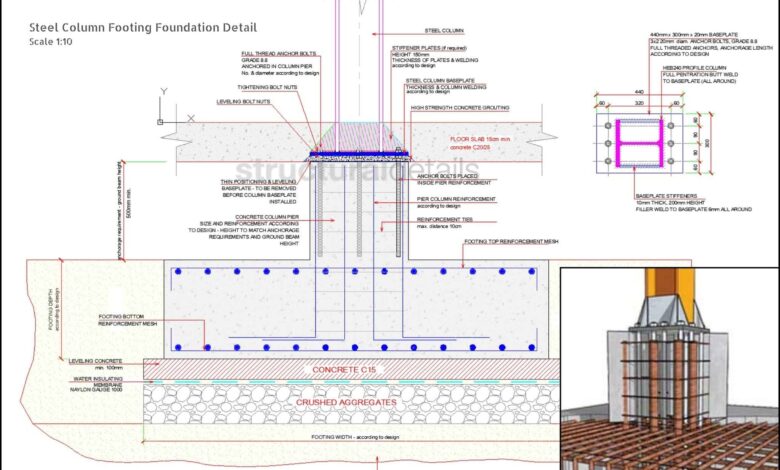
Task: Click the "ANCHORED IN COLUMN PIER" text line
Action: click(277, 67)
